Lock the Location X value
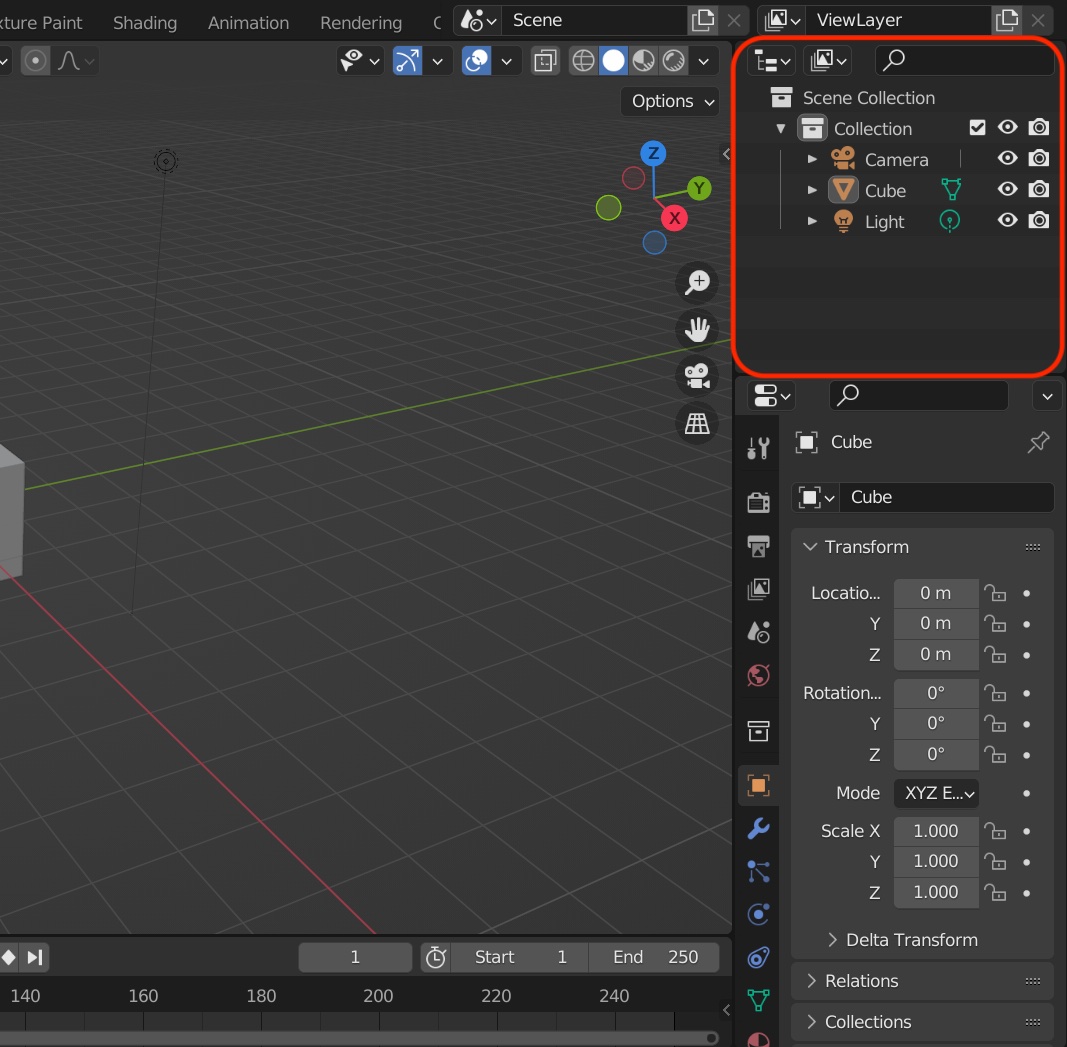Screen dimensions: 1067x1047 click(x=996, y=593)
